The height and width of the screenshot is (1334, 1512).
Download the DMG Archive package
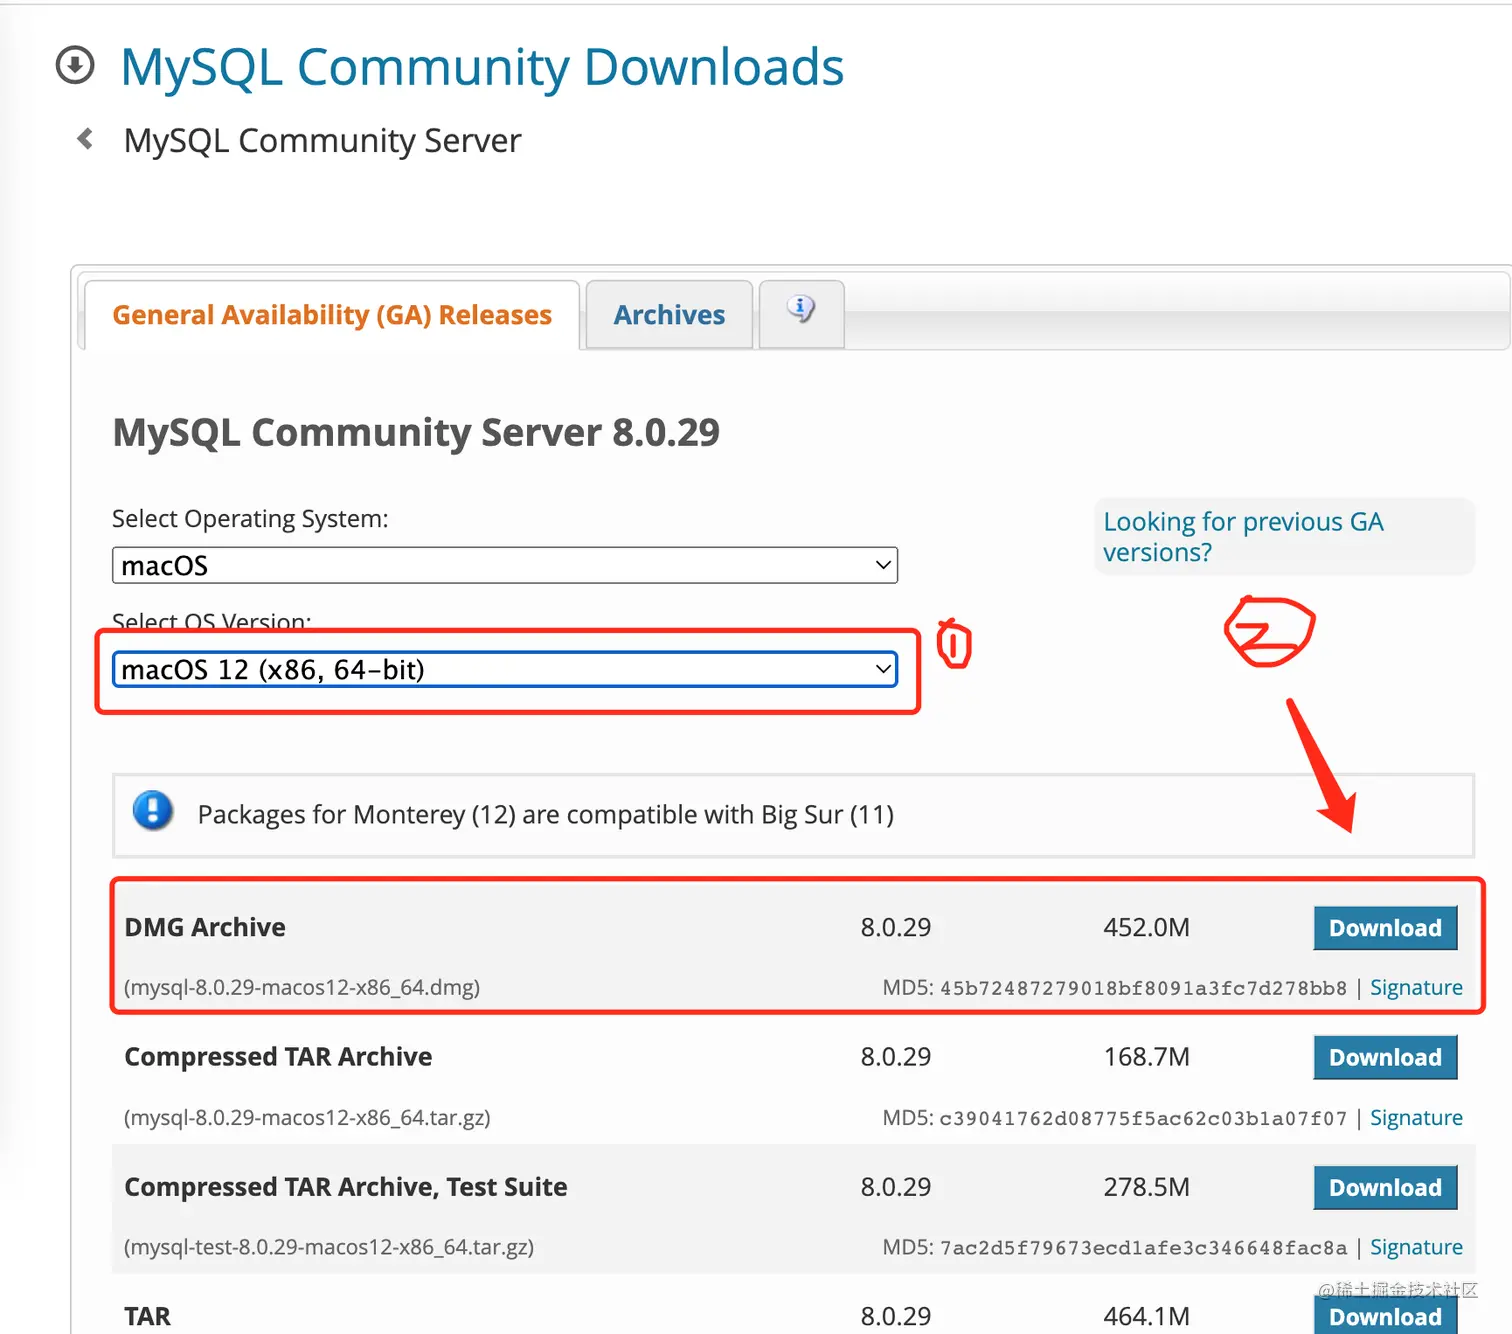(1385, 928)
